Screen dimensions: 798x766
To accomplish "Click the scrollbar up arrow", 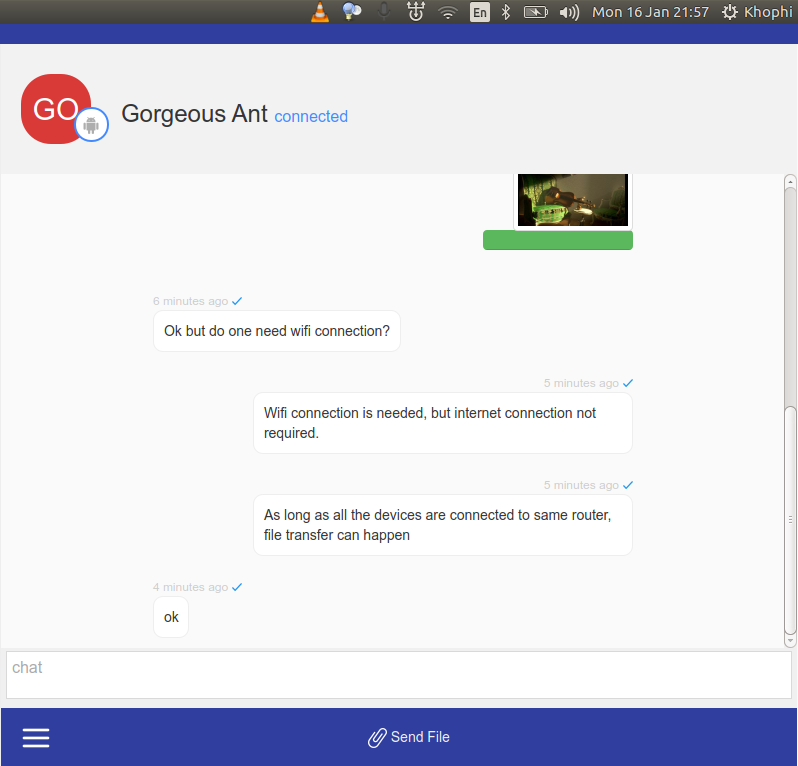I will tap(790, 182).
